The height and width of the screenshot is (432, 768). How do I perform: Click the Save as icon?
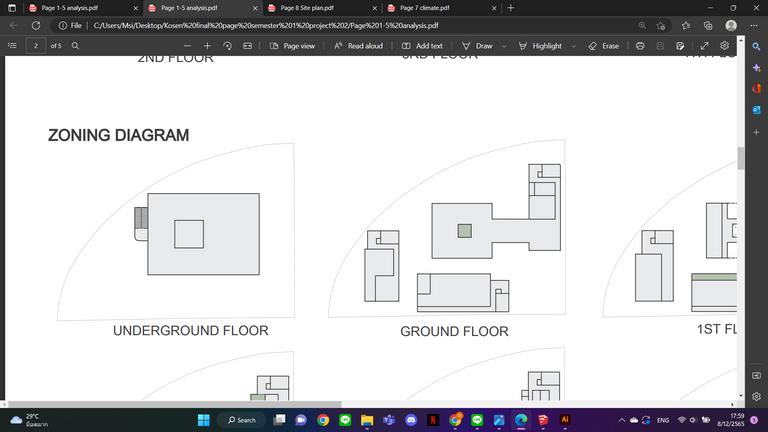tap(680, 46)
